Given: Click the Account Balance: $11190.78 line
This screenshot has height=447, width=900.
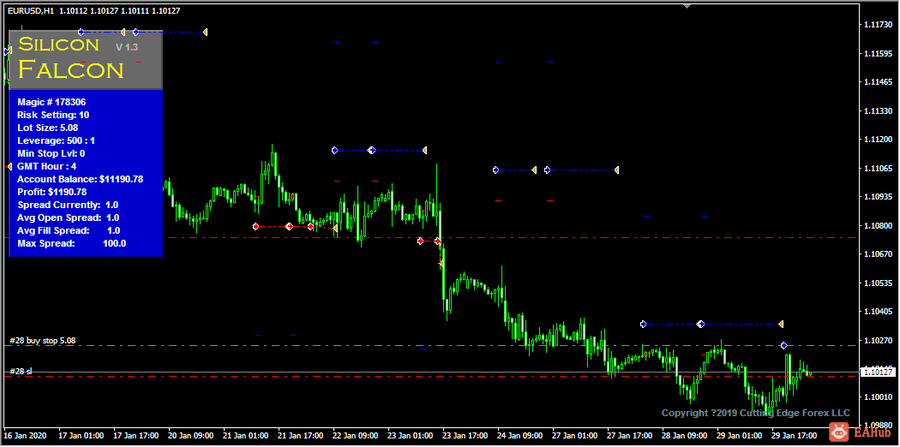Looking at the screenshot, I should 80,179.
